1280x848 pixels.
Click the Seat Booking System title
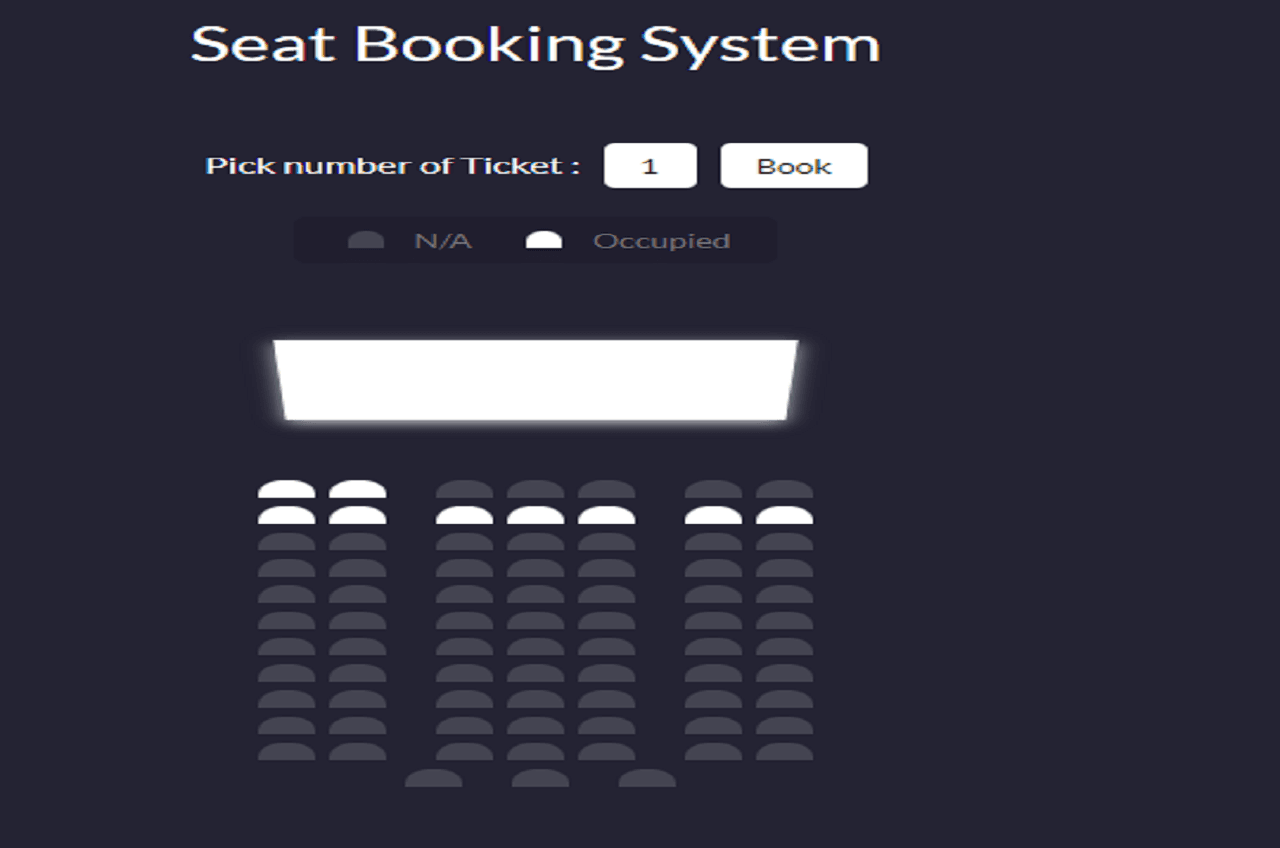[534, 43]
